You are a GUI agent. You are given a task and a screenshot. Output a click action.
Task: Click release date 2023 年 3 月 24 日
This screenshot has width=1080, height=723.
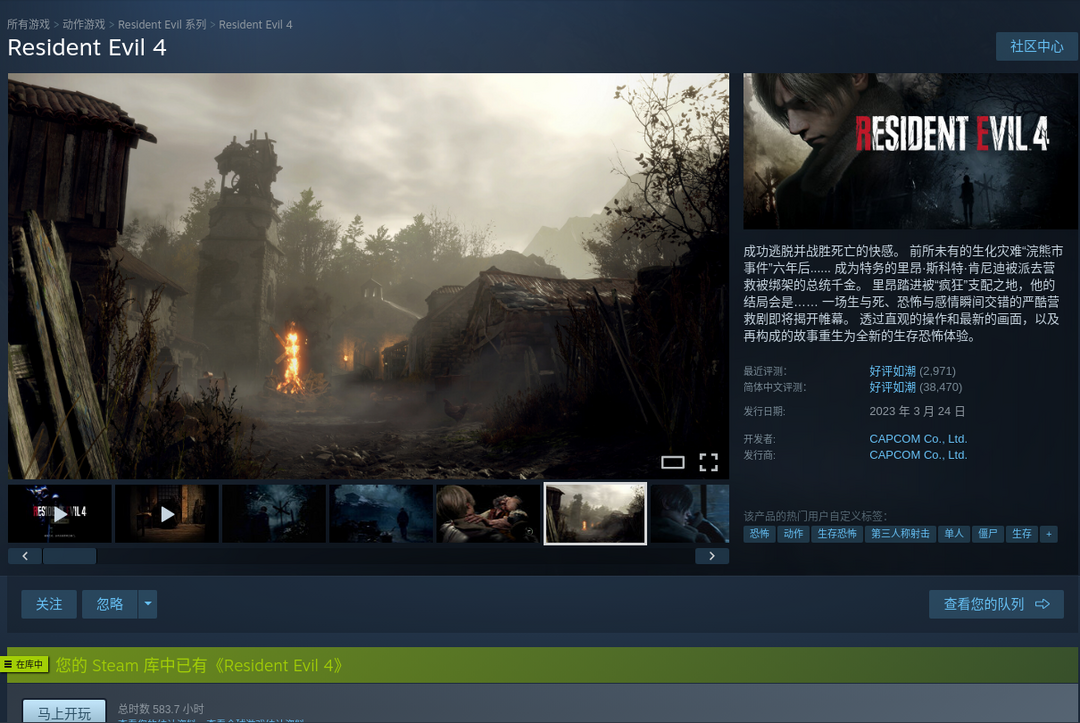pos(917,411)
